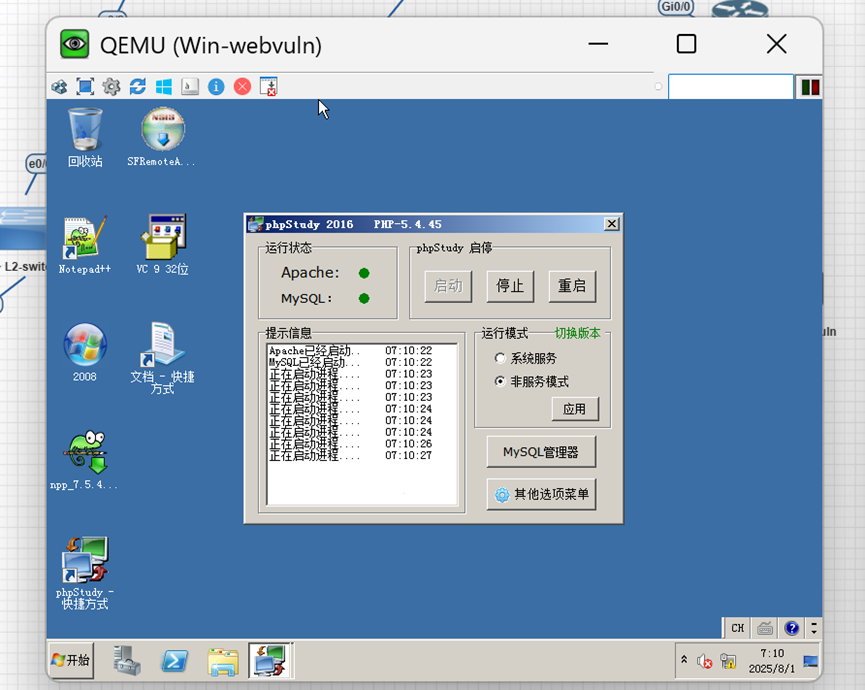Toggle fullscreen icon in QEMU toolbar
The height and width of the screenshot is (690, 865).
(85, 87)
